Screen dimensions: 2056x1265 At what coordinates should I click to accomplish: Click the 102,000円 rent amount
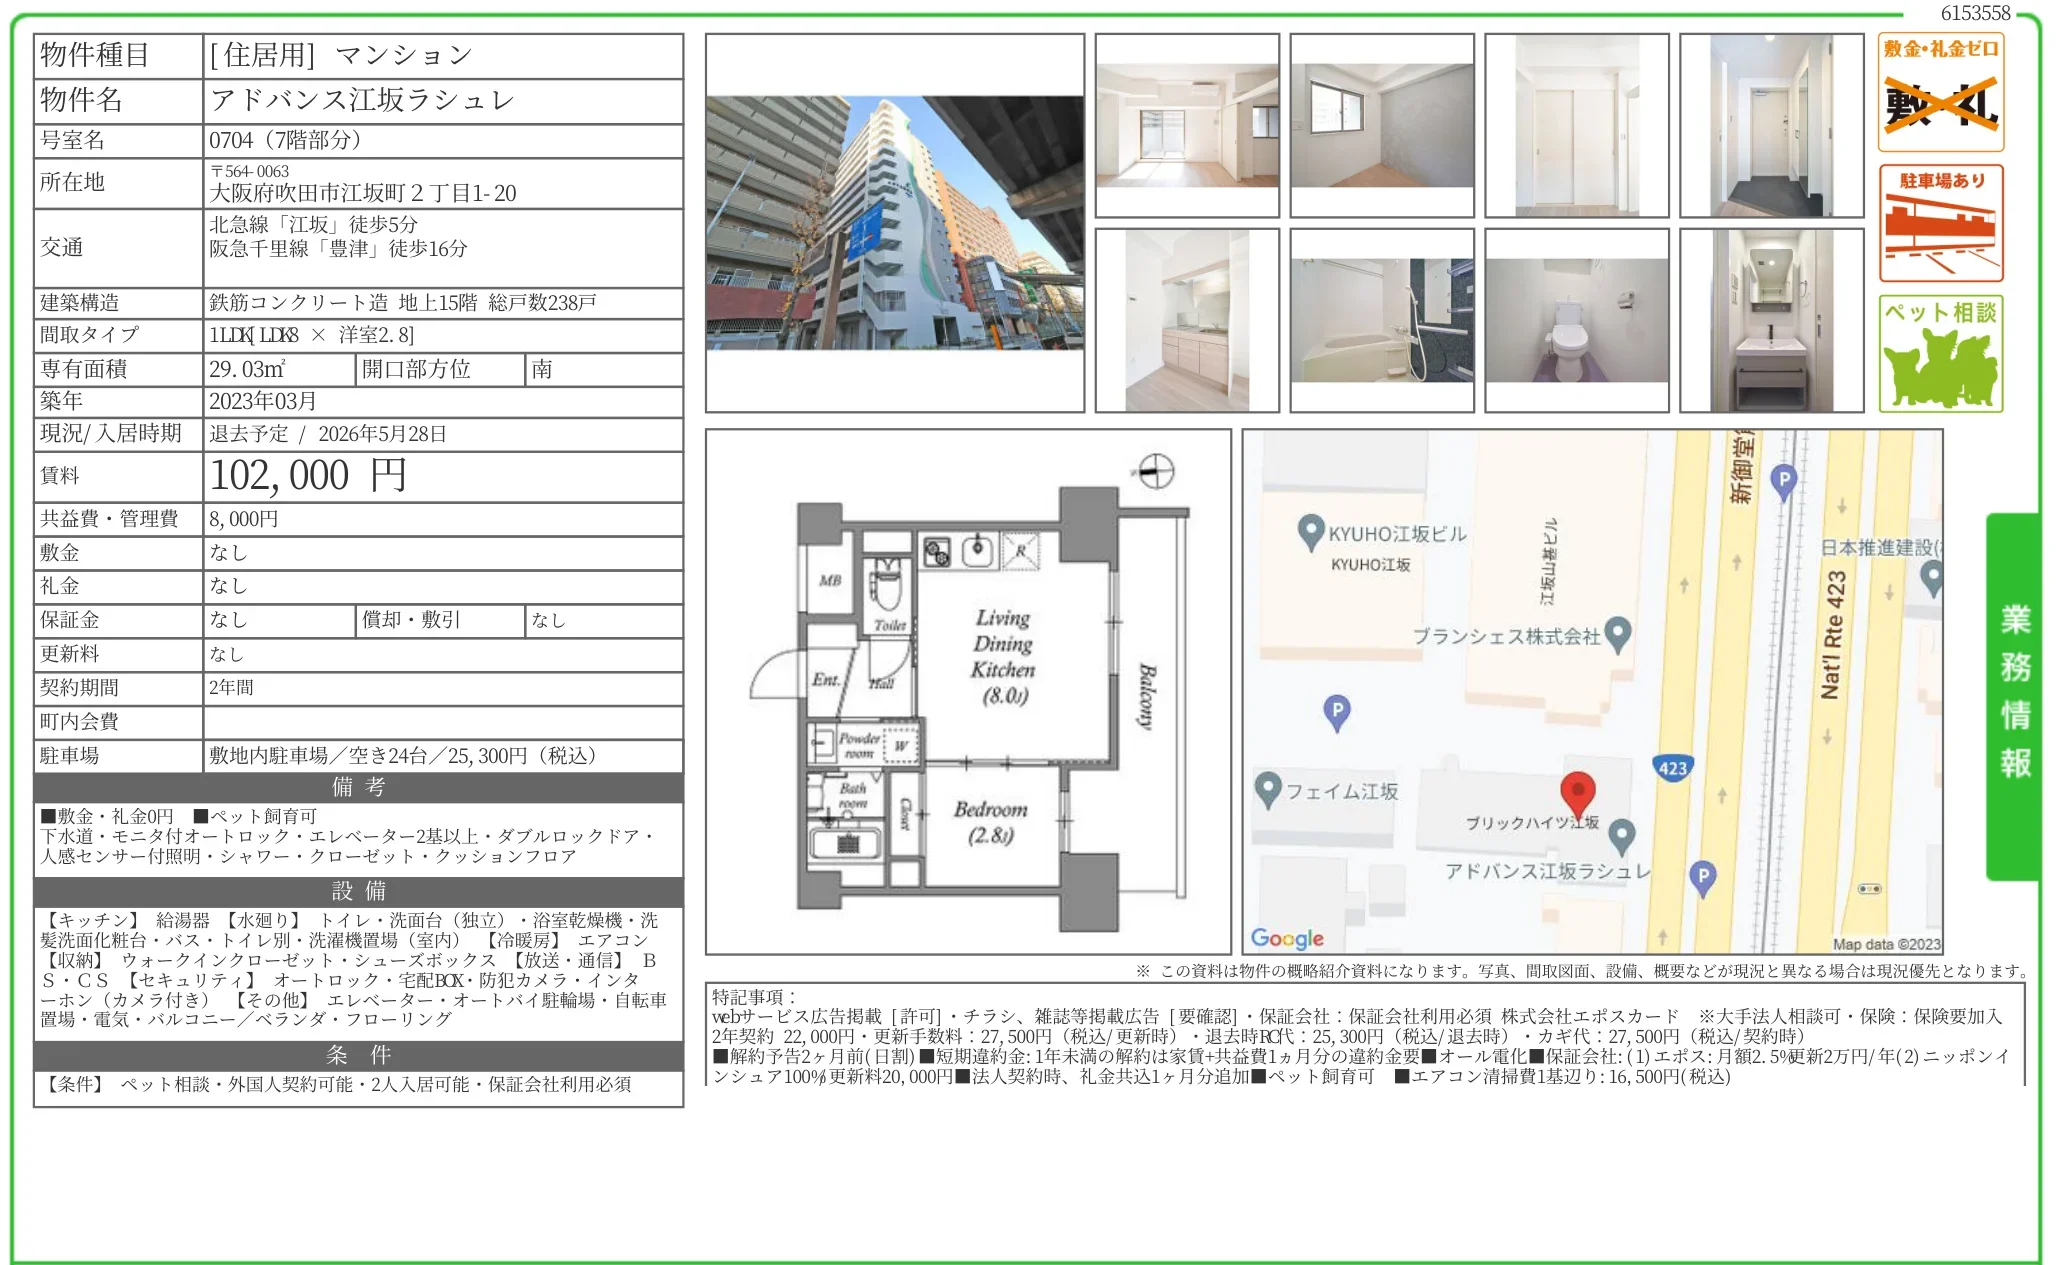tap(308, 476)
